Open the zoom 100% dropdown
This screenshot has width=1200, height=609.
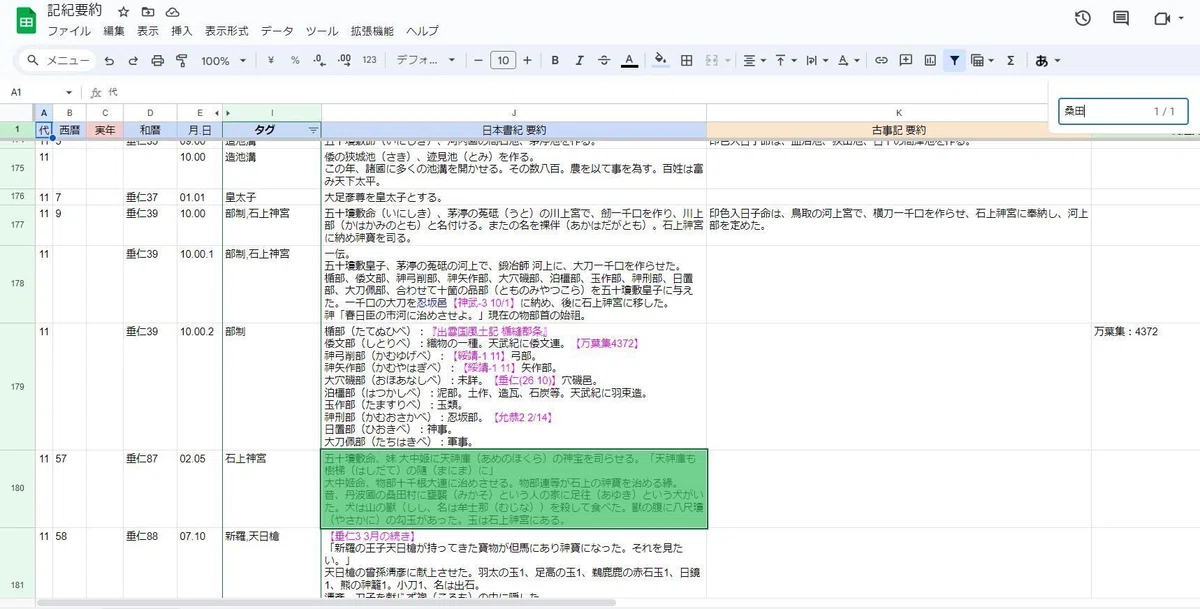[x=223, y=61]
